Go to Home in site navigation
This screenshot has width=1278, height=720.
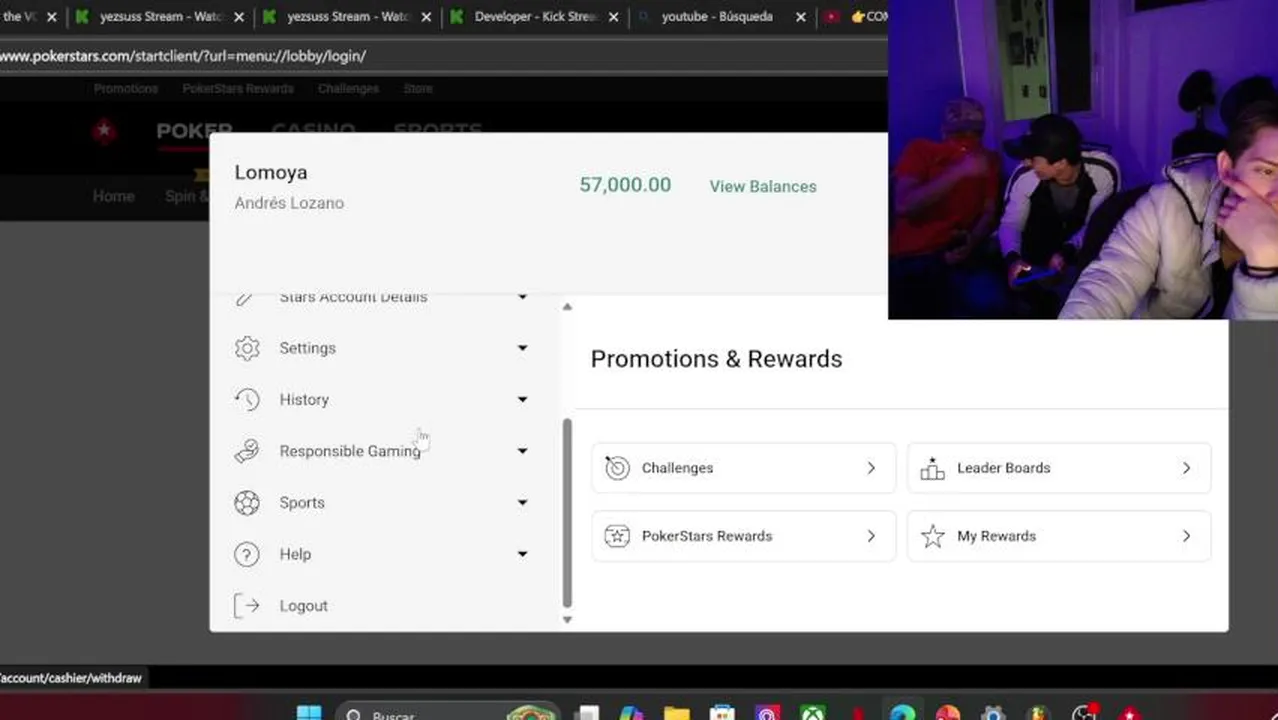(x=113, y=196)
